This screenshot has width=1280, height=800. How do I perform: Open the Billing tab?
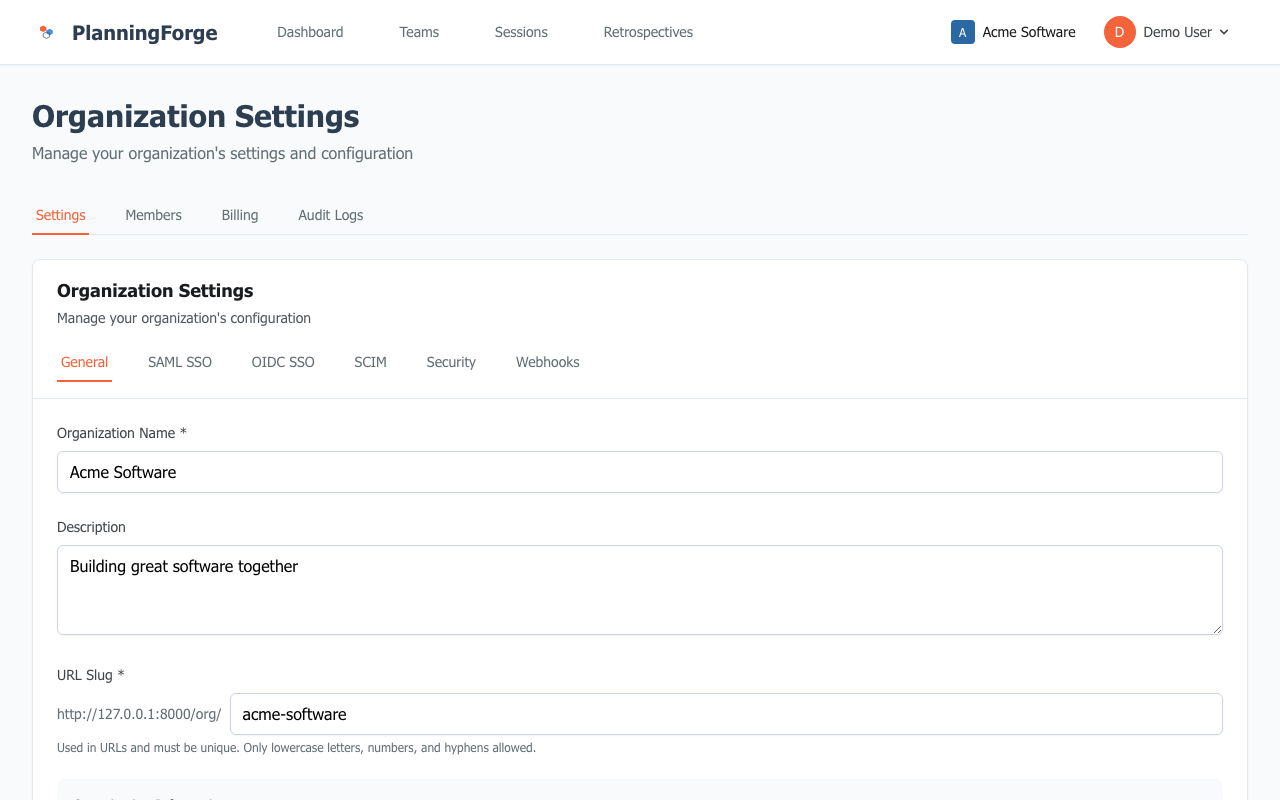coord(239,215)
